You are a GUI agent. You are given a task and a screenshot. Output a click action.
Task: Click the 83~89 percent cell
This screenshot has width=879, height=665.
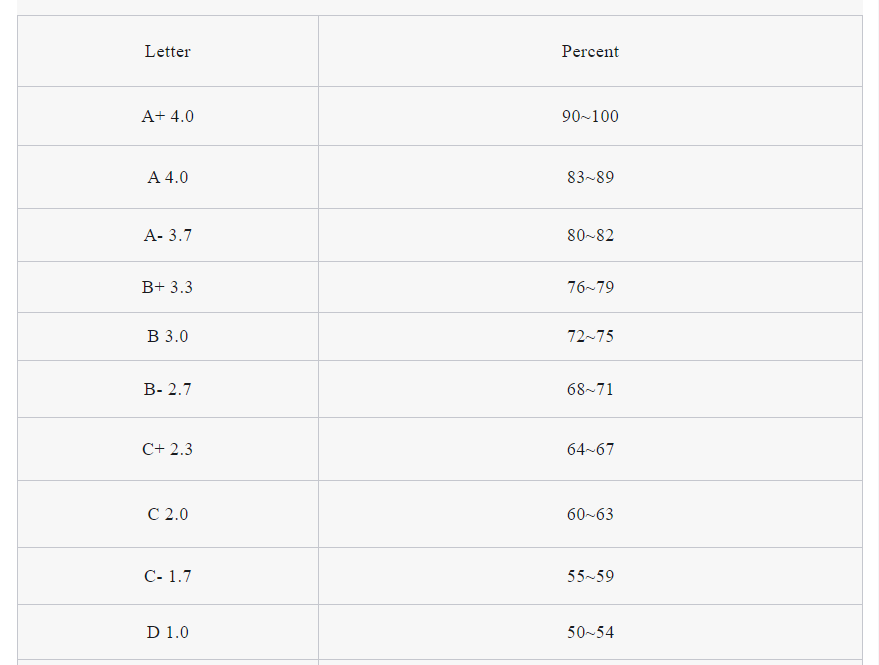point(590,177)
